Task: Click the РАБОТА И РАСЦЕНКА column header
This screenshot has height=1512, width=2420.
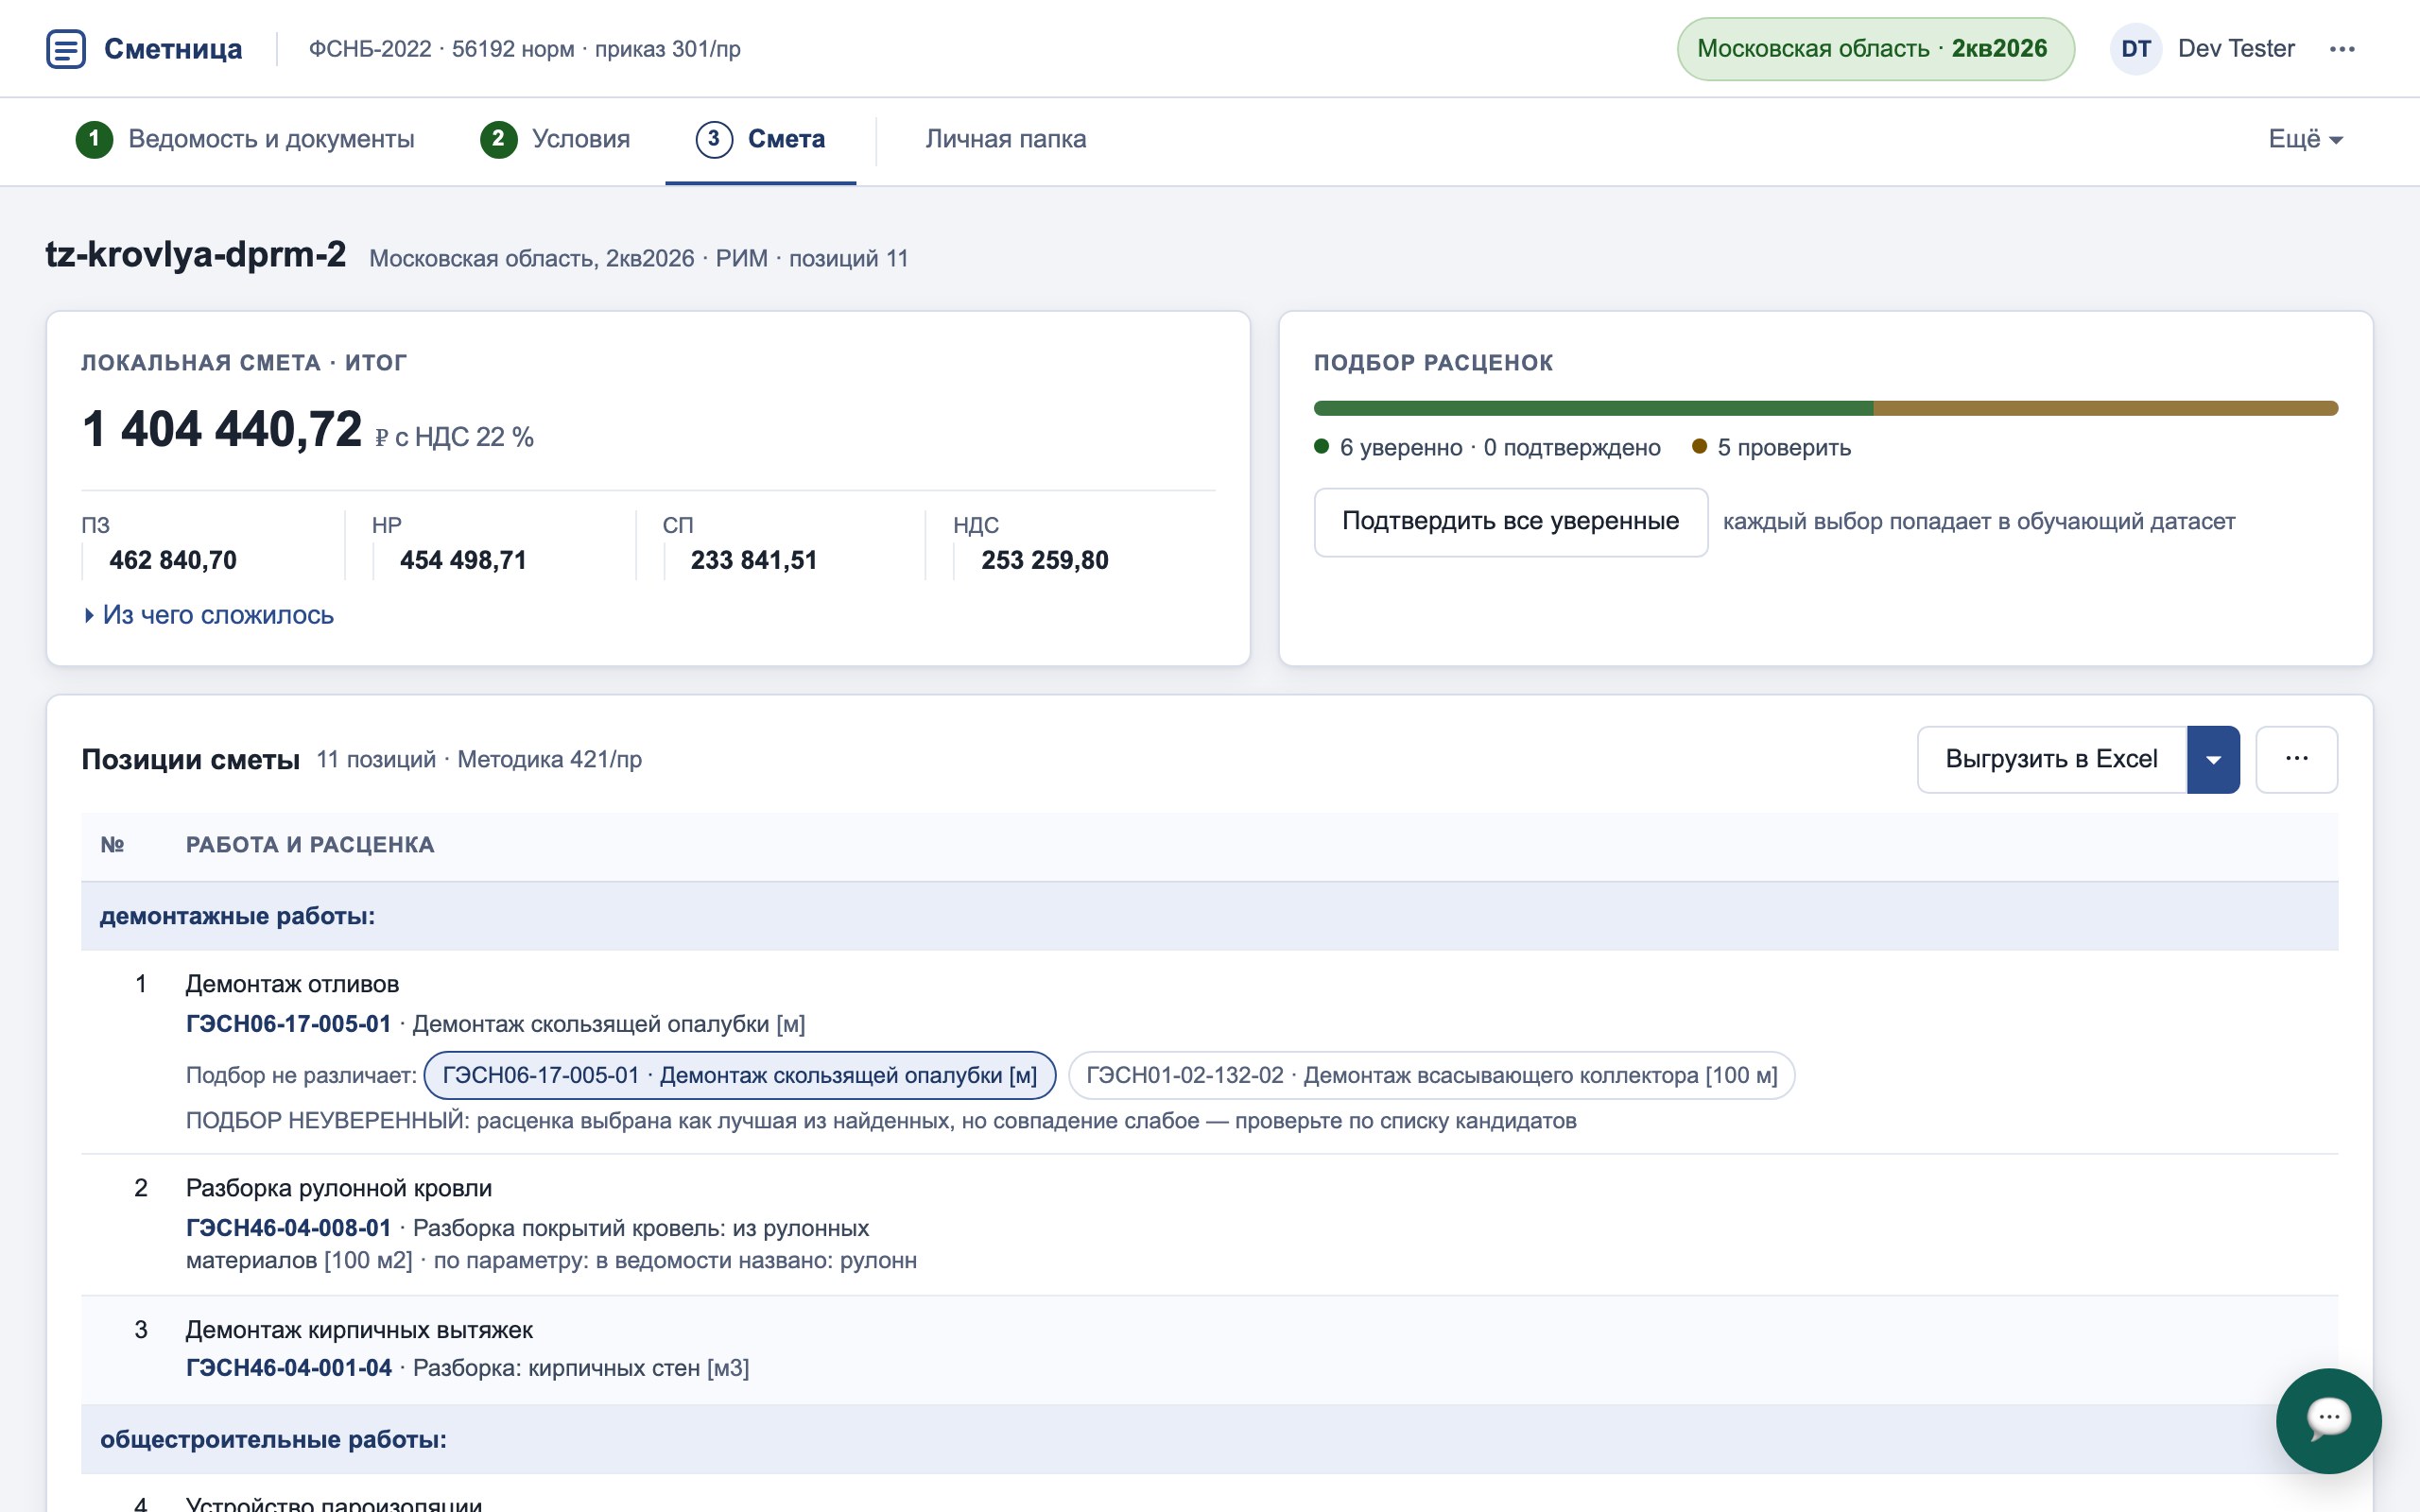Action: (310, 845)
